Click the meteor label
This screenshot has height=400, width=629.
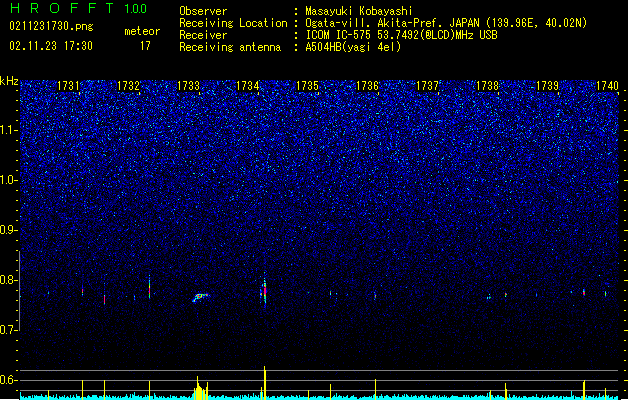142,31
